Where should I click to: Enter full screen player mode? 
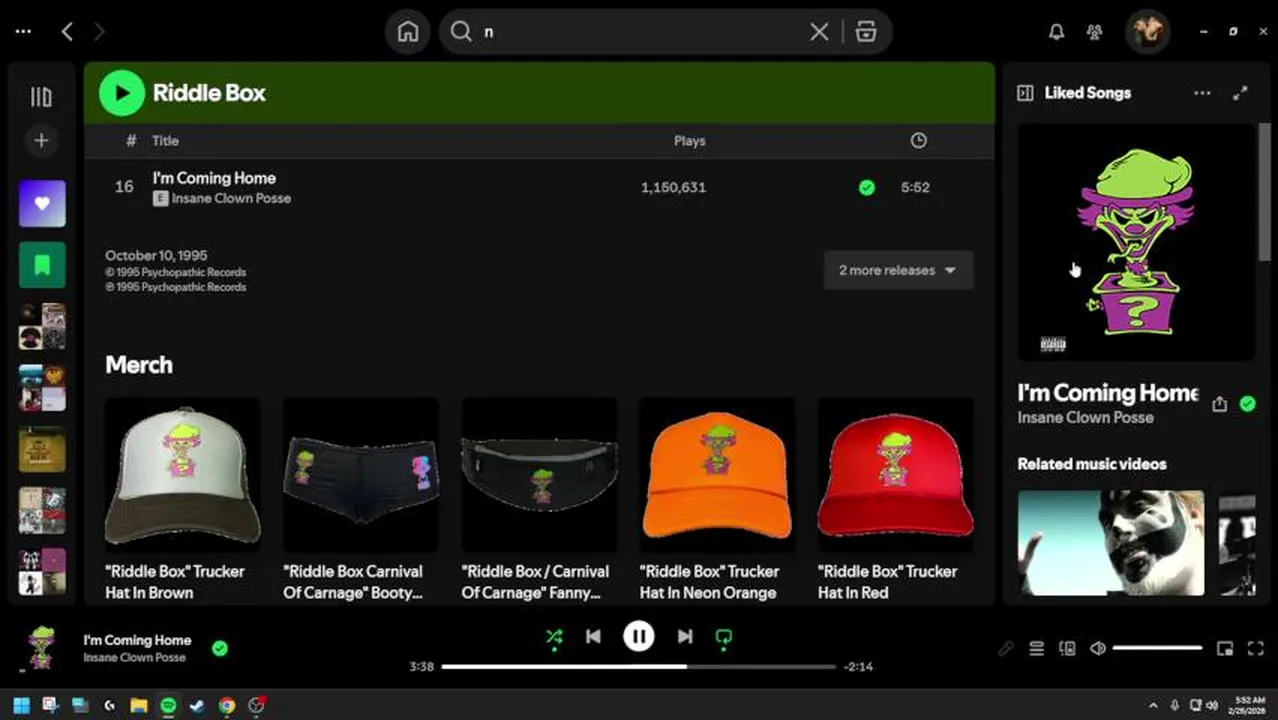1256,648
